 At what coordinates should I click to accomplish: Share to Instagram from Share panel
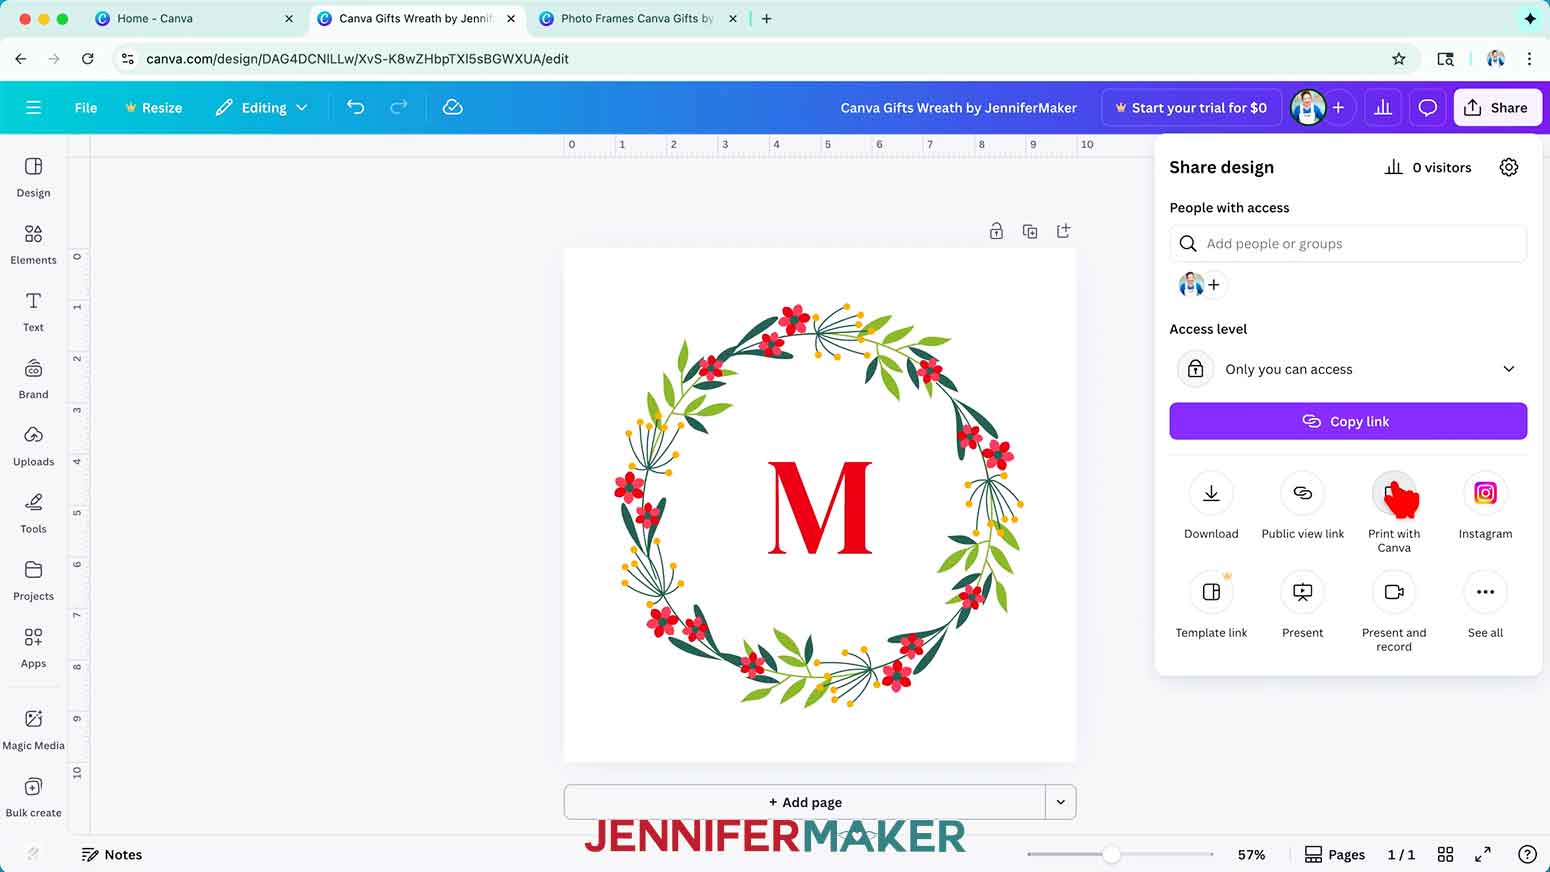(x=1485, y=493)
